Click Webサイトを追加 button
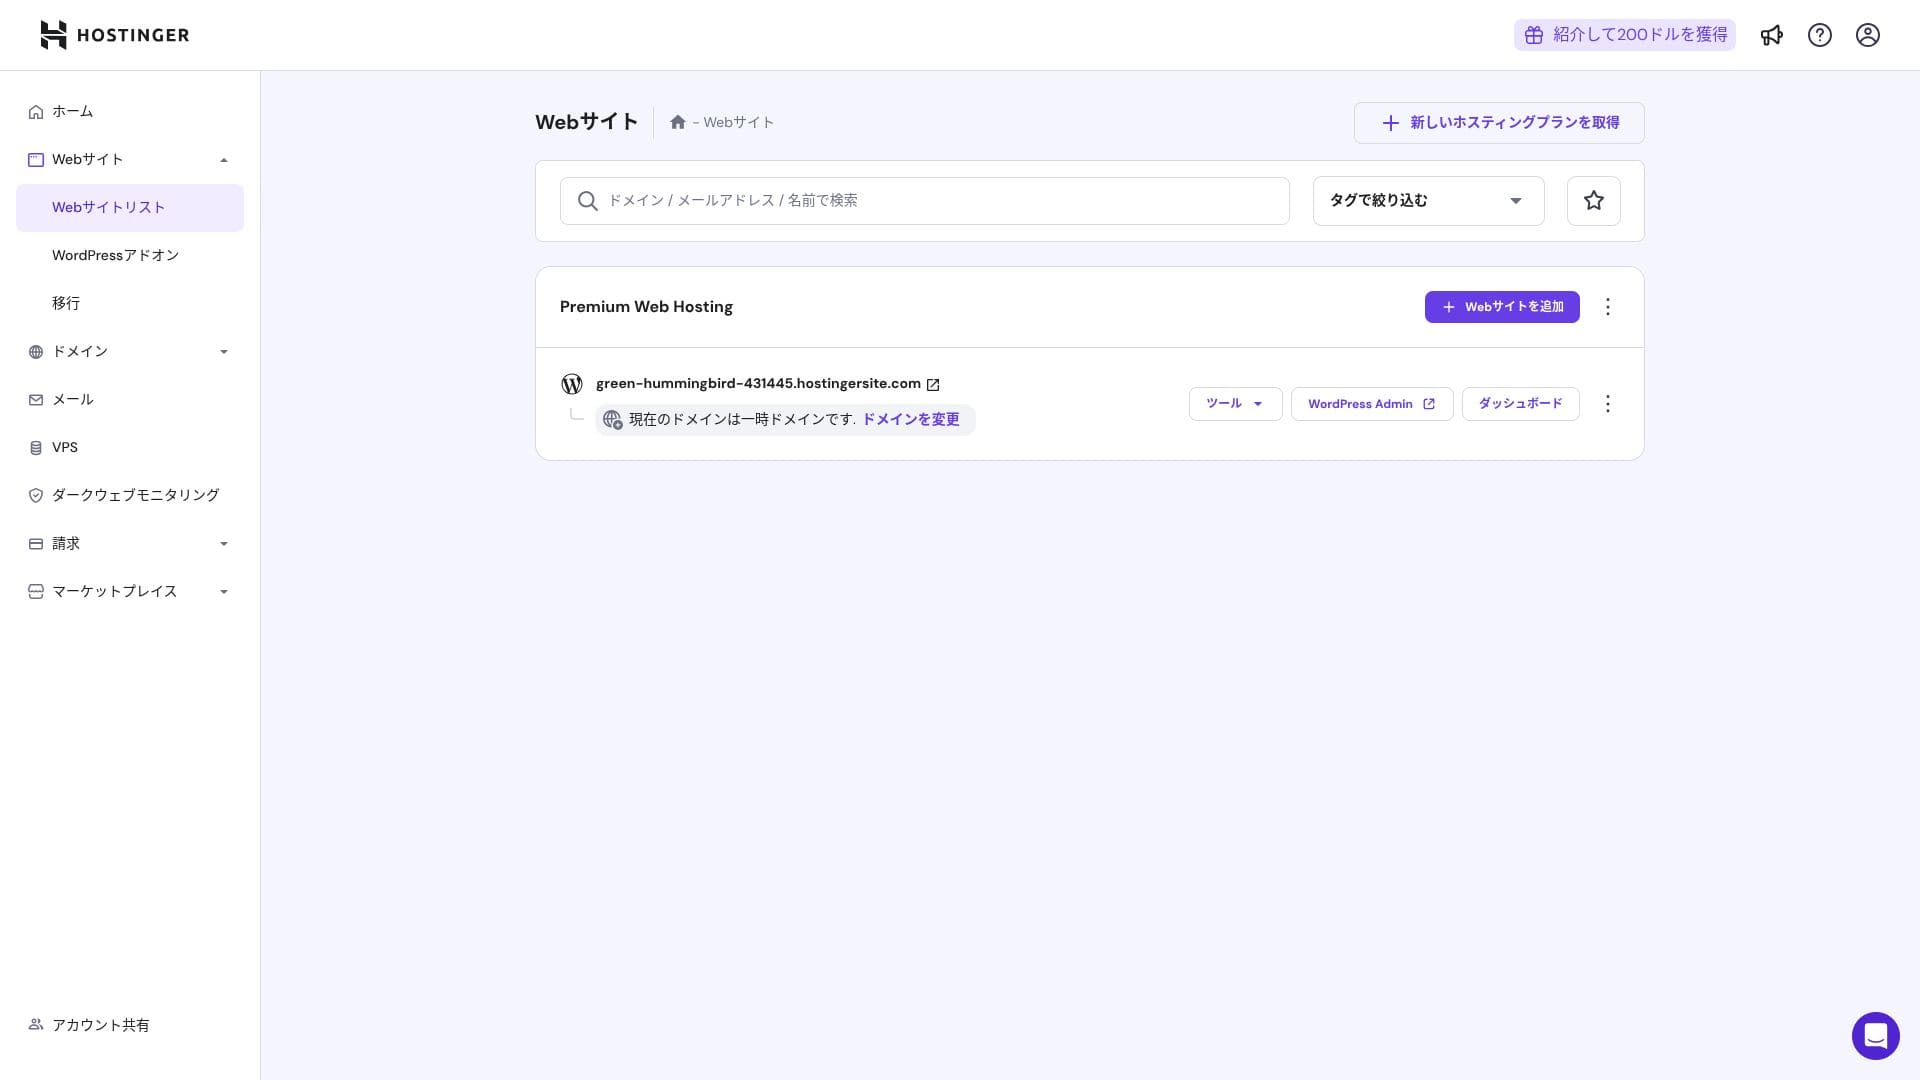This screenshot has width=1920, height=1080. tap(1502, 307)
